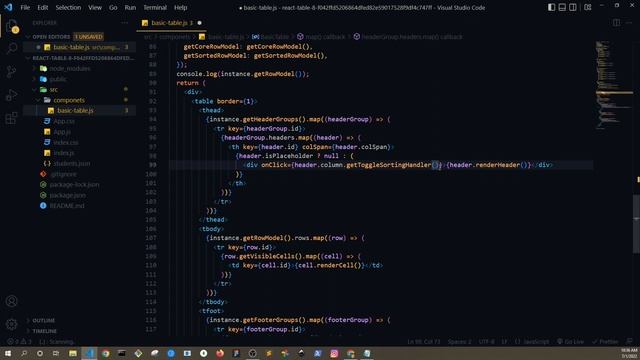
Task: Click the UTF-8 encoding status item
Action: pos(487,342)
